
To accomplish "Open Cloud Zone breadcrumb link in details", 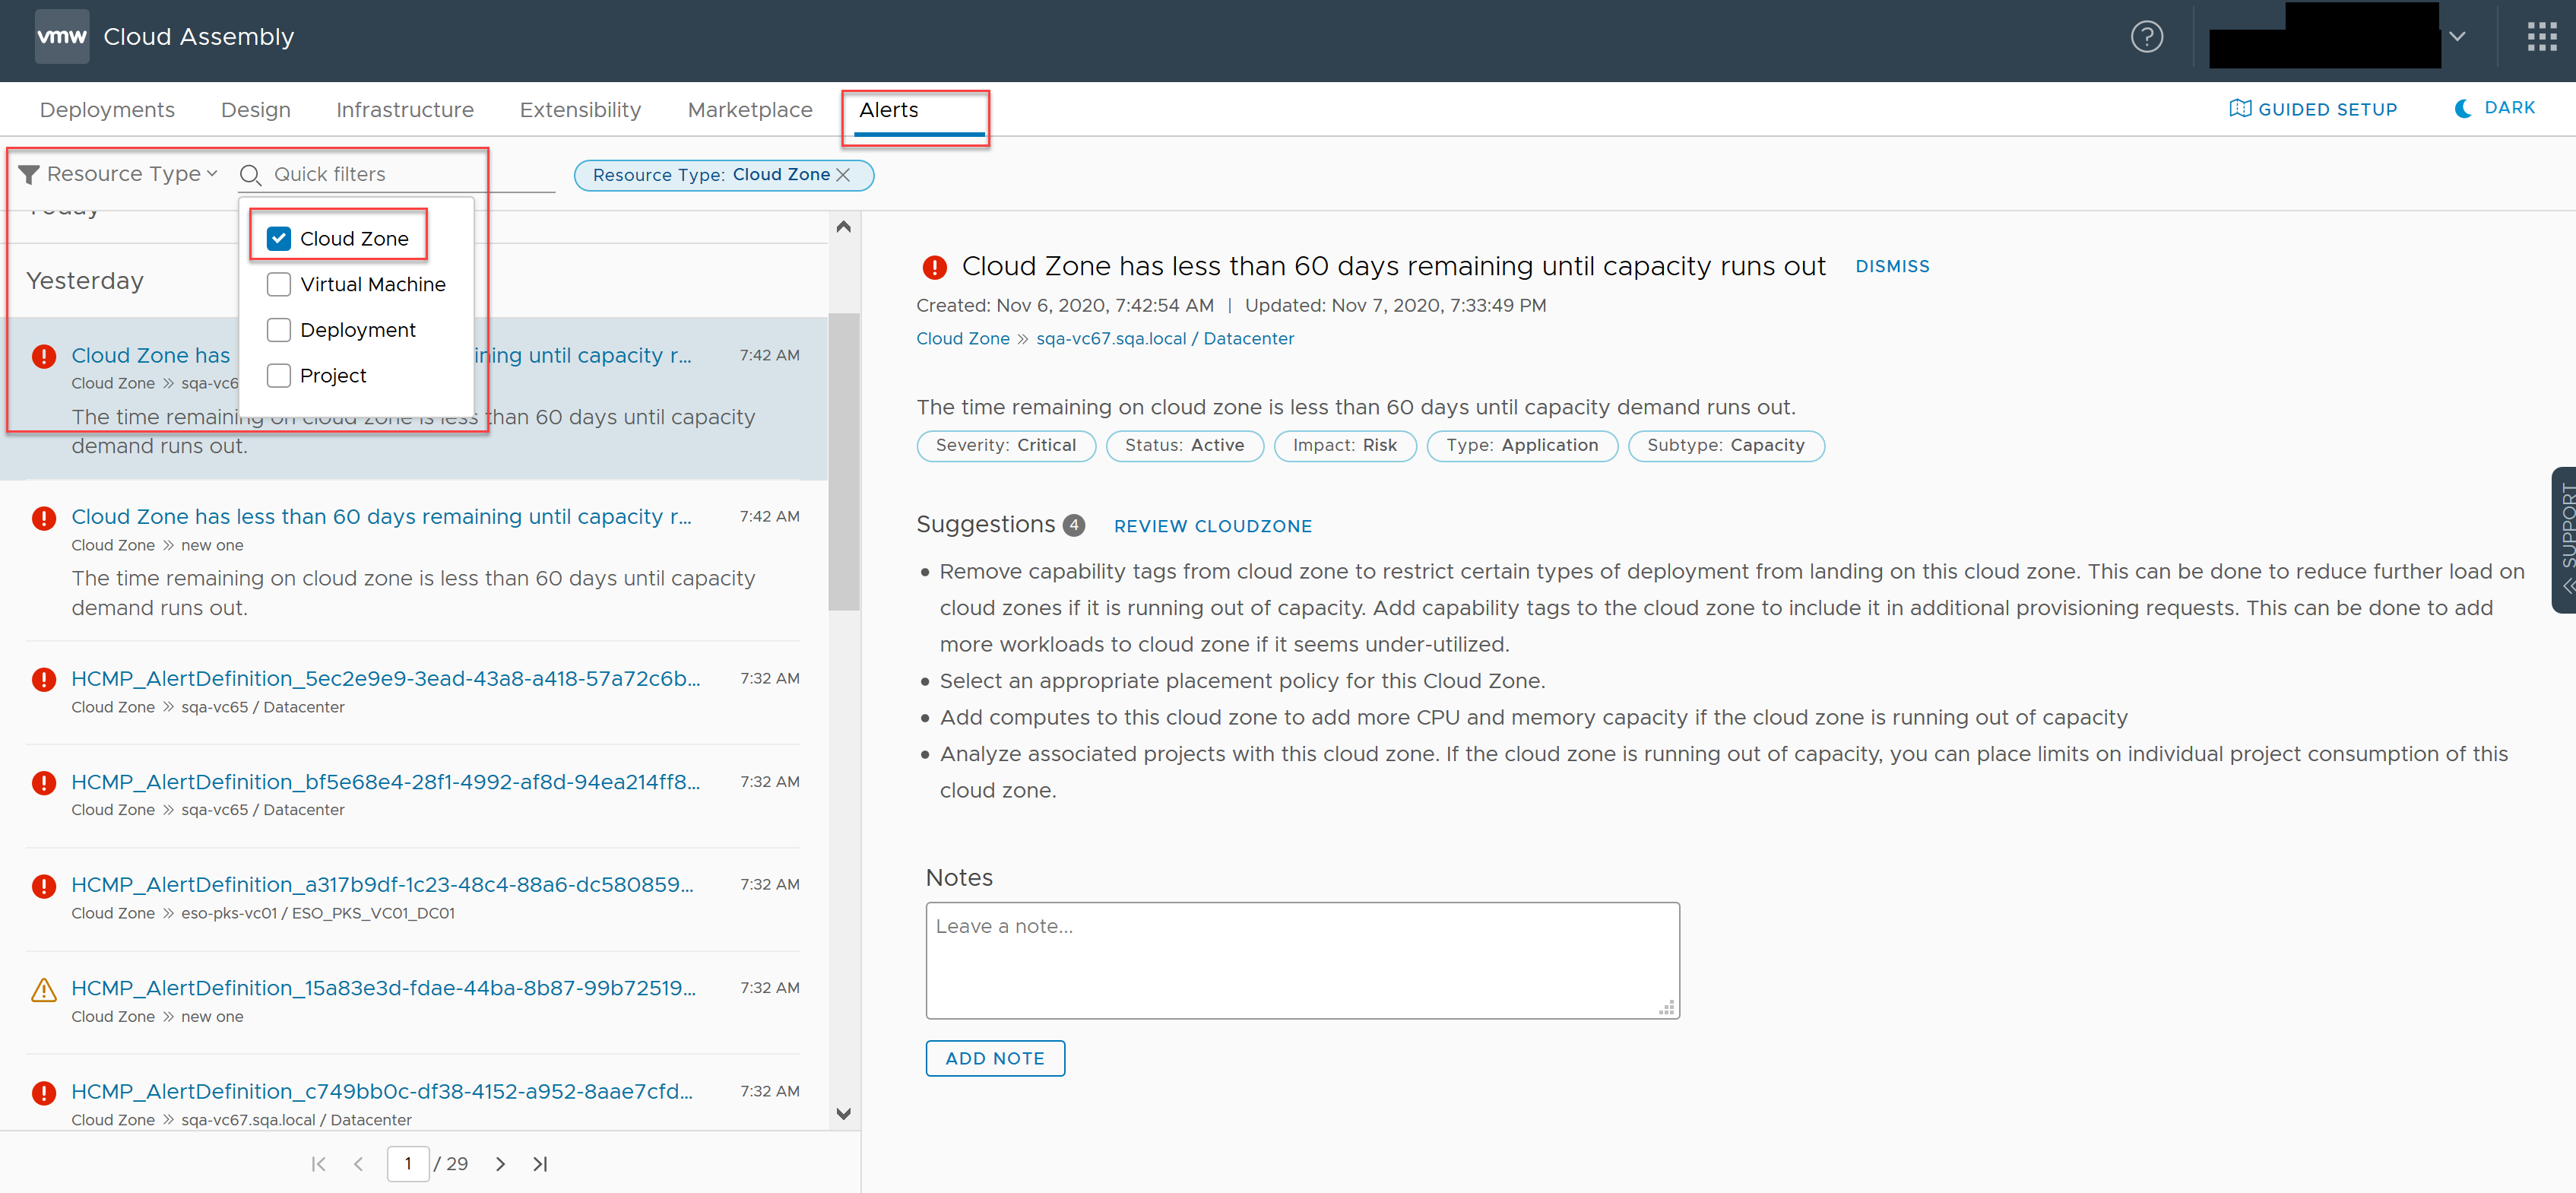I will [962, 339].
